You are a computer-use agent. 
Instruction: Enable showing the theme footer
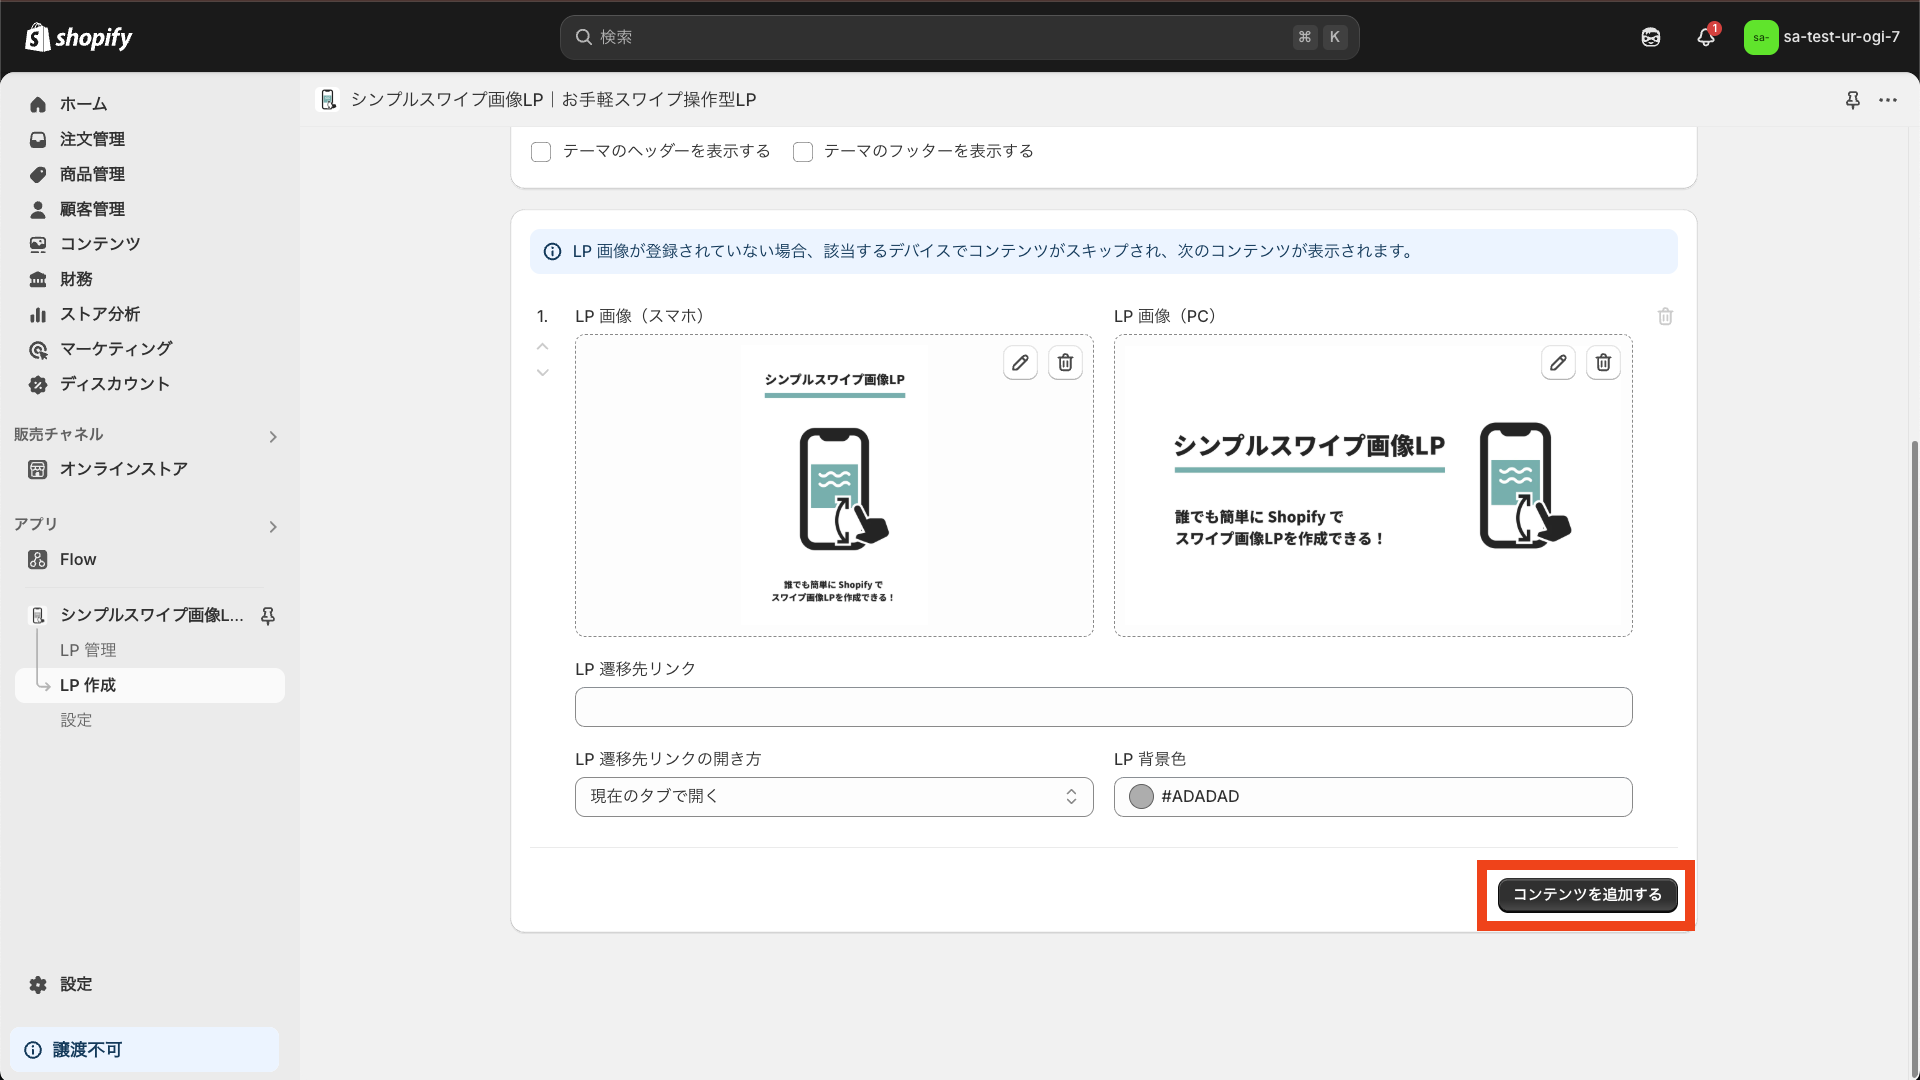click(803, 152)
